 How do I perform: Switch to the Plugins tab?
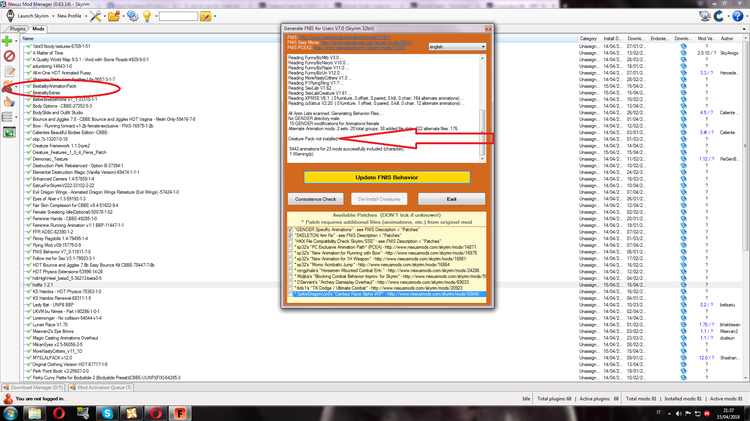18,29
